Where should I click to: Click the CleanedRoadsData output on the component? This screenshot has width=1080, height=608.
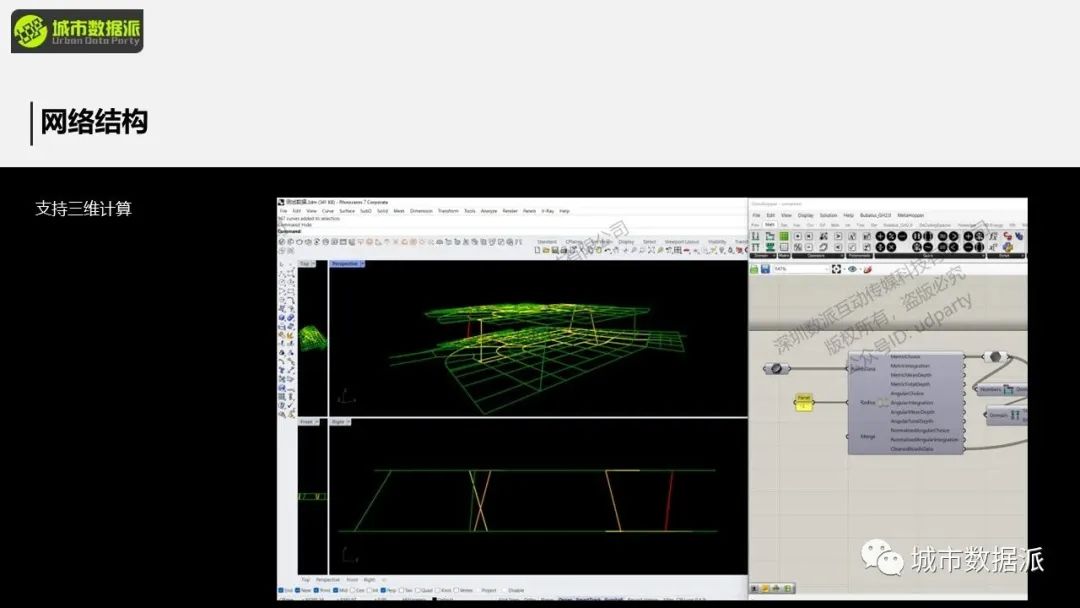click(x=912, y=449)
